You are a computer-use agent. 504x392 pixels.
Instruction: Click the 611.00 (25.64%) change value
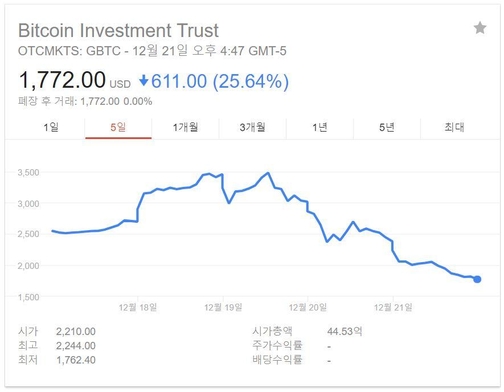pos(220,81)
